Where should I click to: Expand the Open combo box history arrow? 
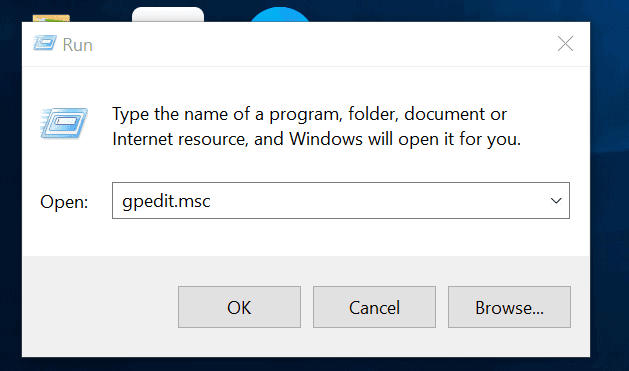click(x=556, y=201)
